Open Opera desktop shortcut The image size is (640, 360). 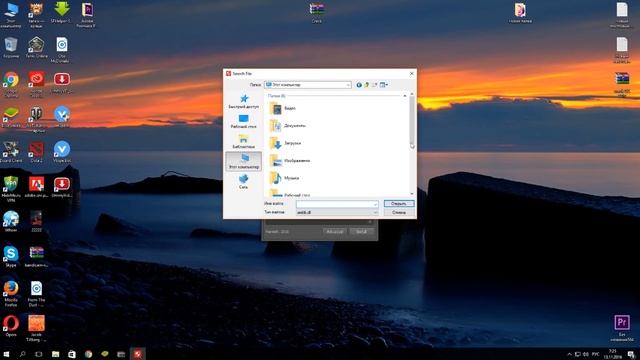[11, 326]
